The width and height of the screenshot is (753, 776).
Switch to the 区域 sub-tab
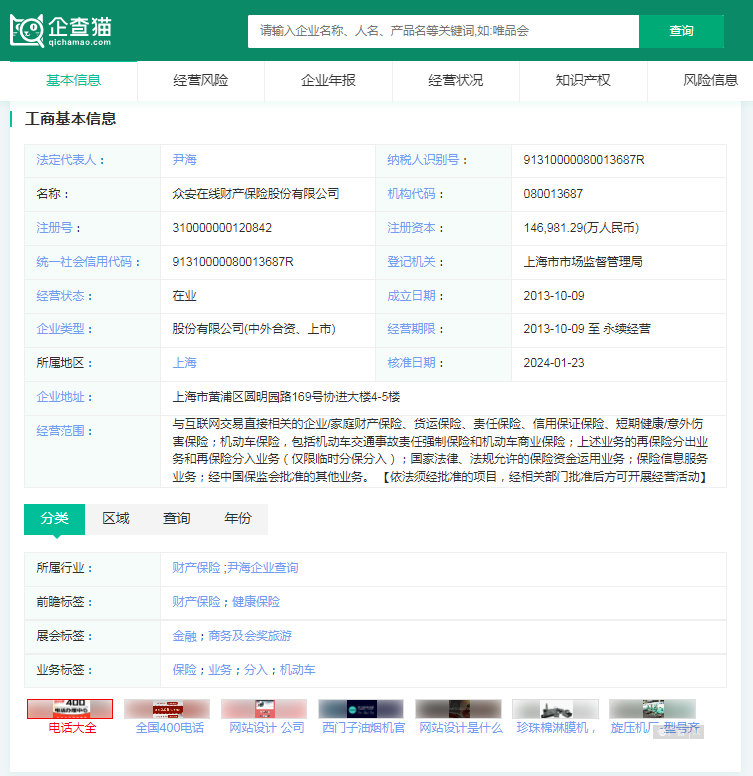click(x=116, y=519)
